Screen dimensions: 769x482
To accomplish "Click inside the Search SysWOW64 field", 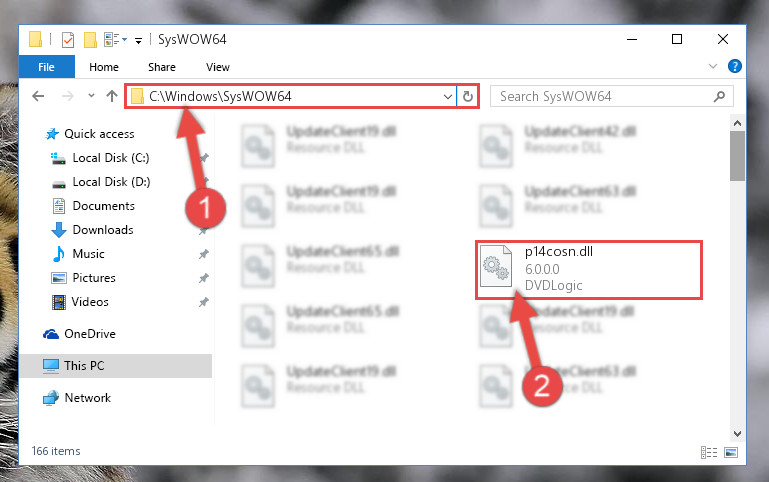I will 603,96.
